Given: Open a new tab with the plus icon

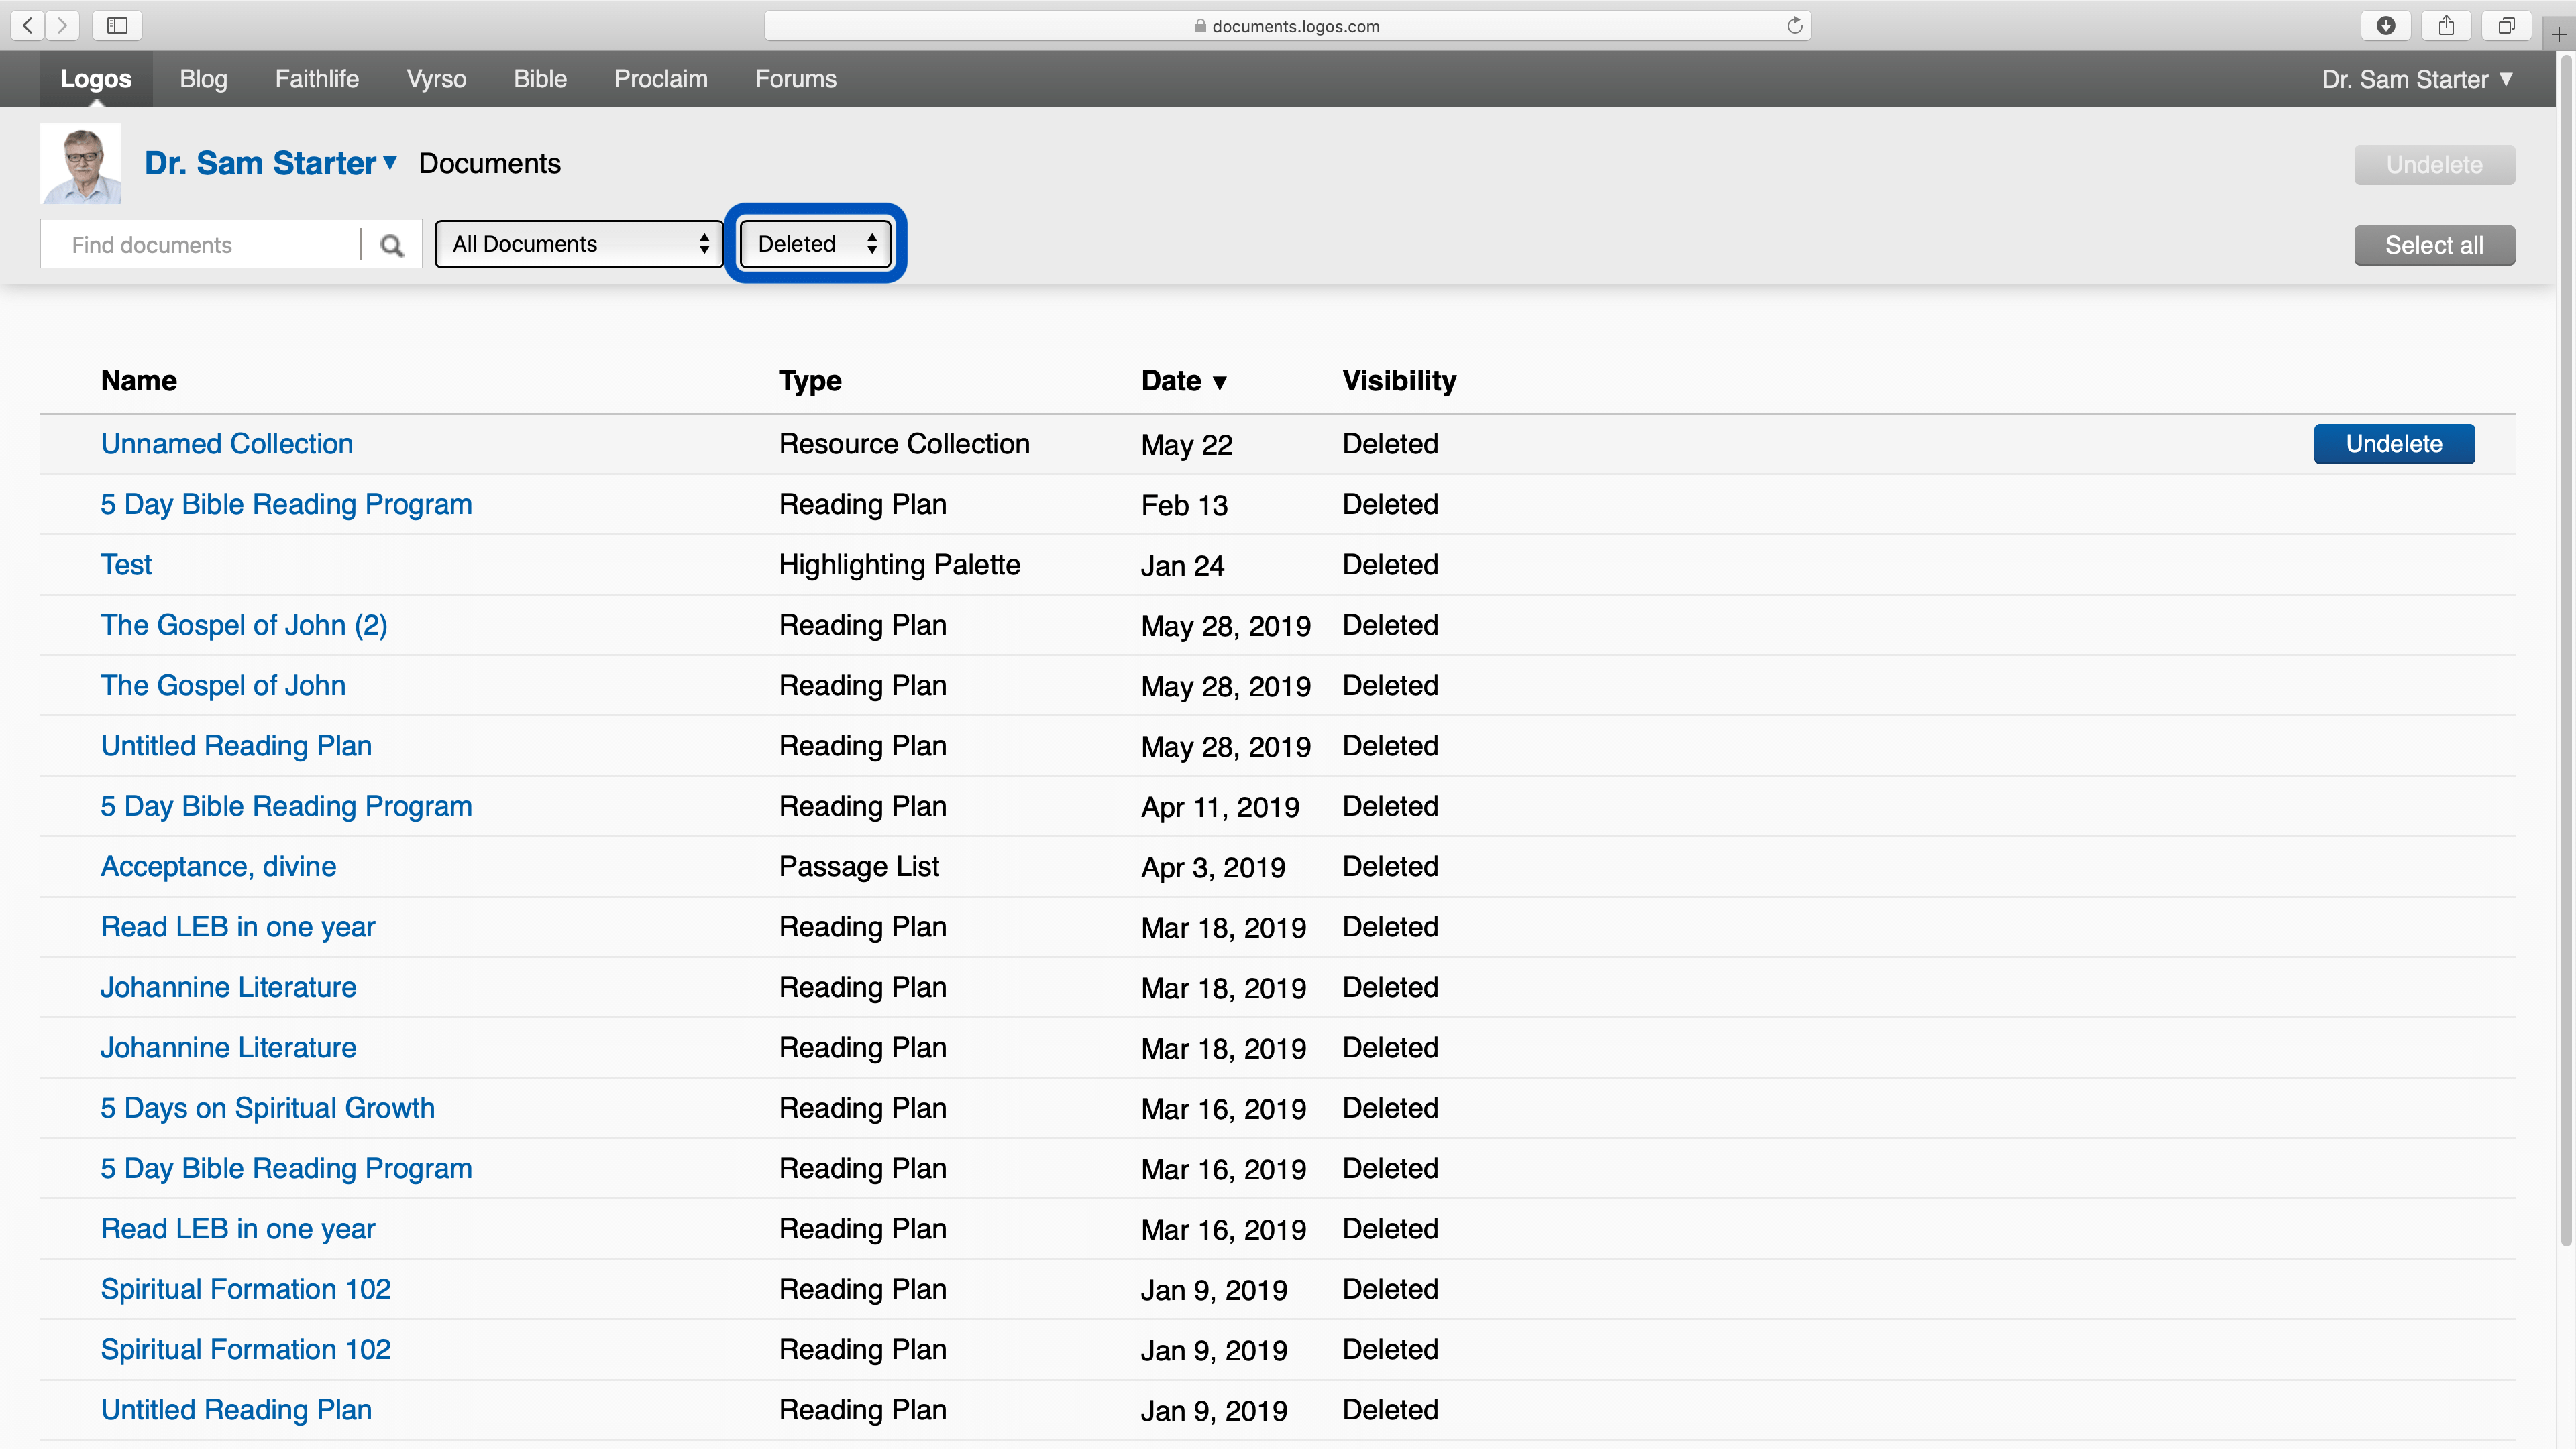Looking at the screenshot, I should [x=2559, y=34].
